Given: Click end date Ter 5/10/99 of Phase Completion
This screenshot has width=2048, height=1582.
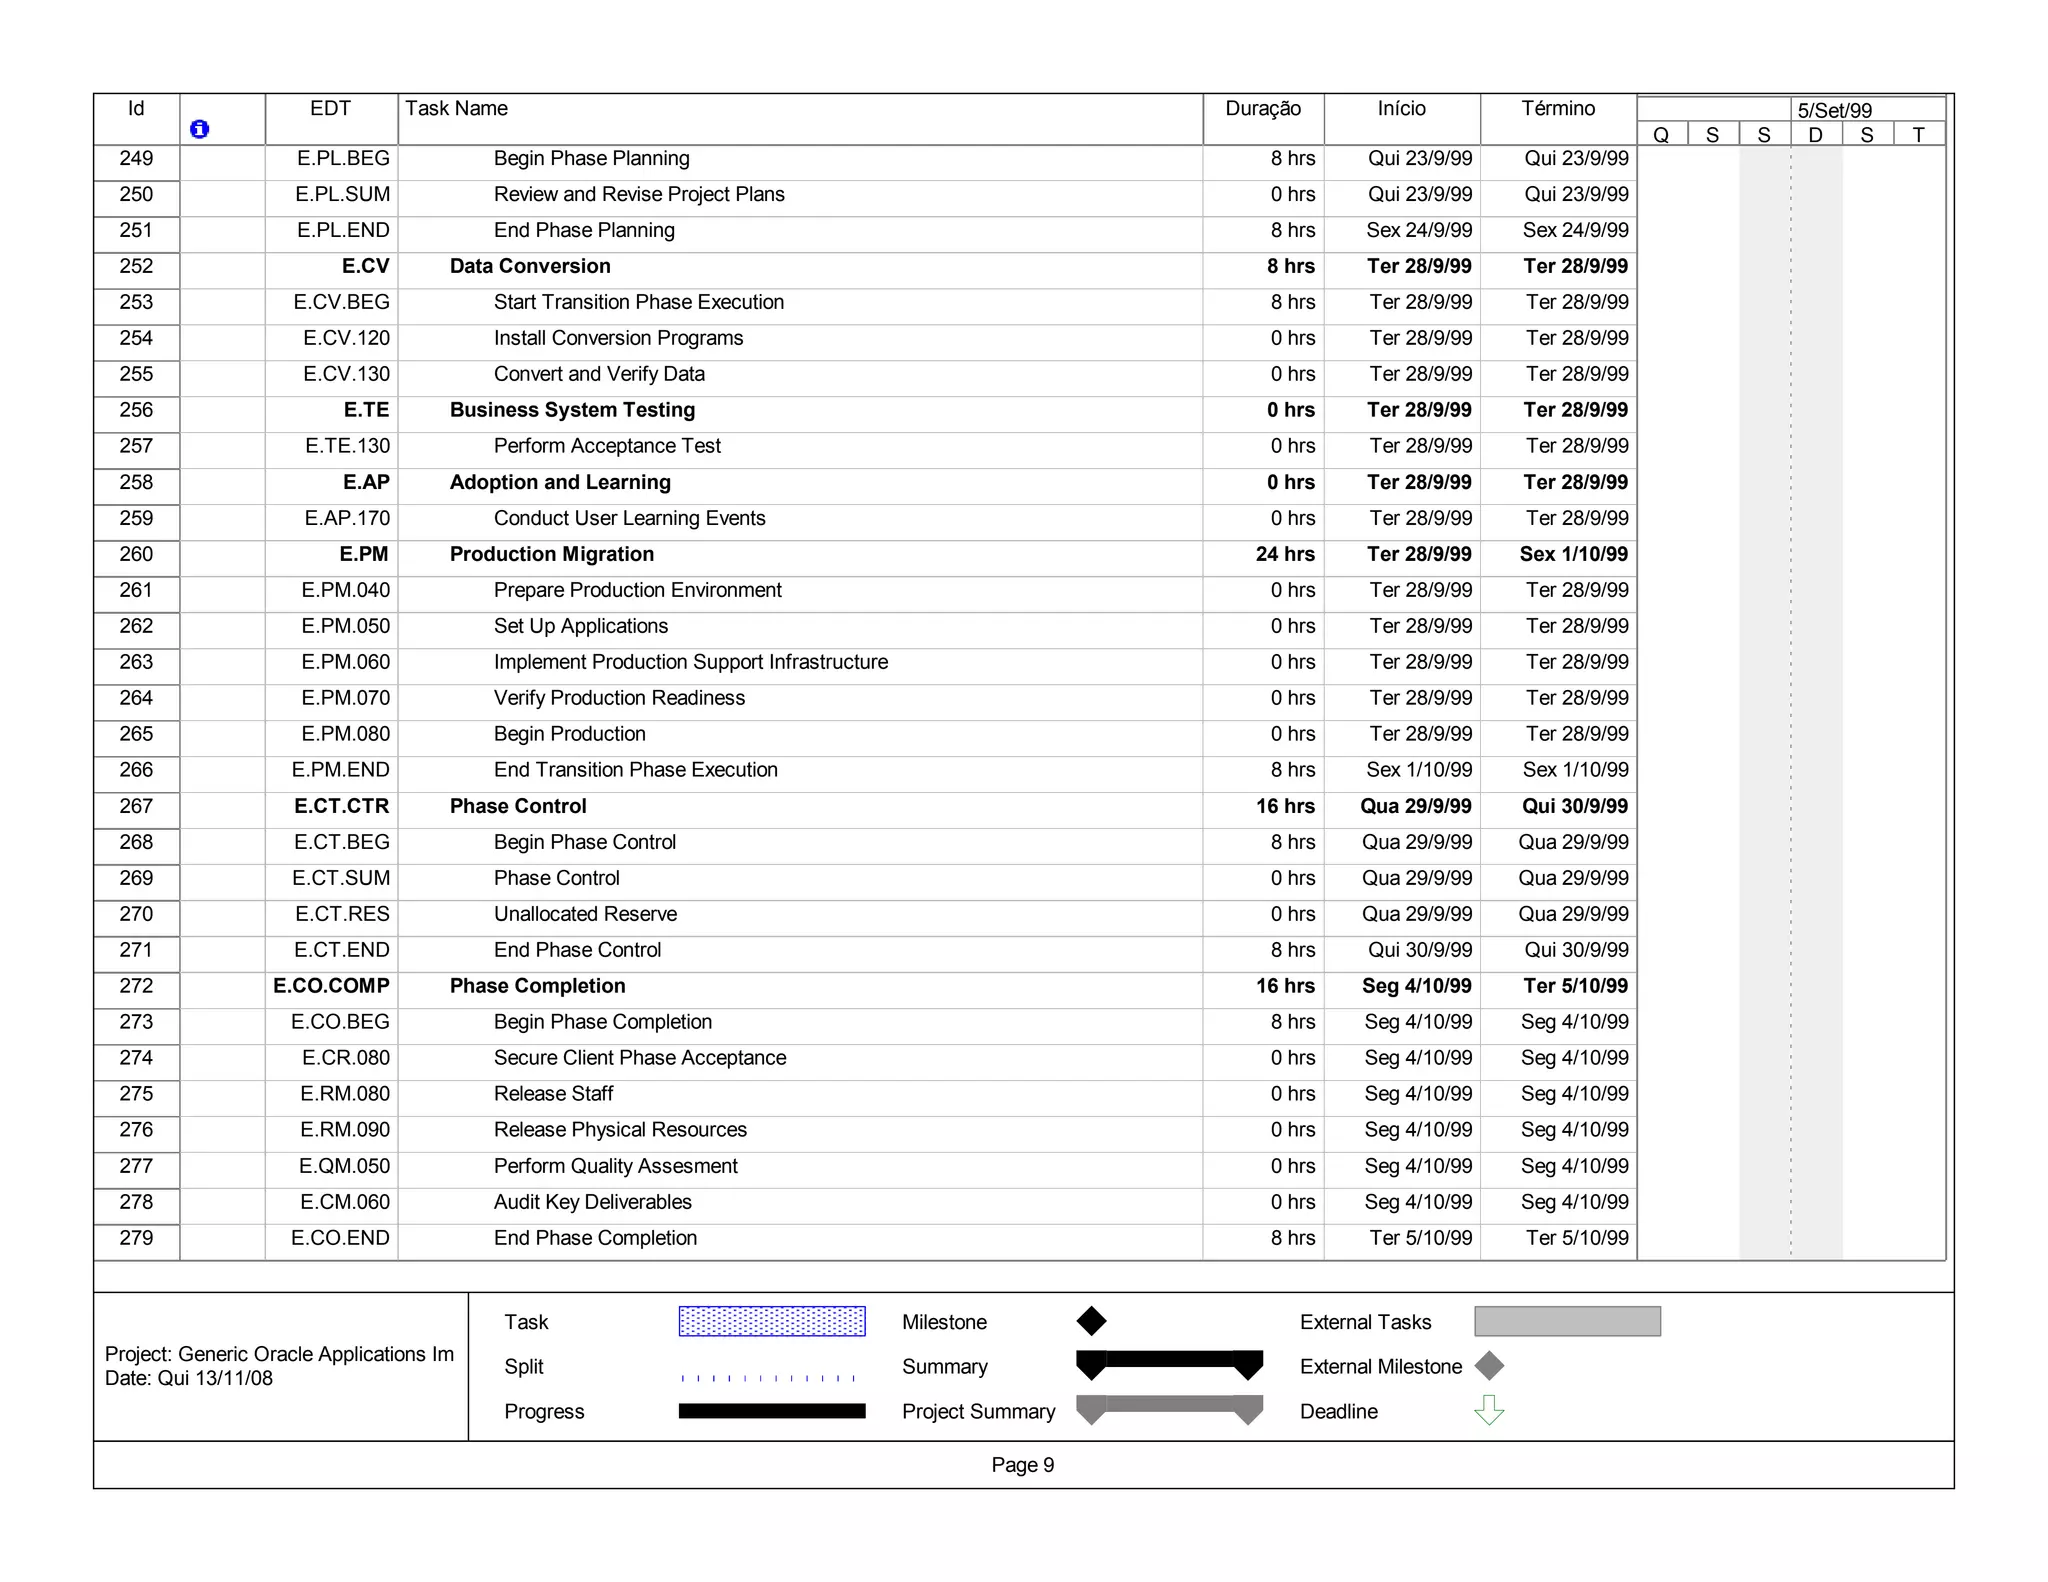Looking at the screenshot, I should (1575, 987).
